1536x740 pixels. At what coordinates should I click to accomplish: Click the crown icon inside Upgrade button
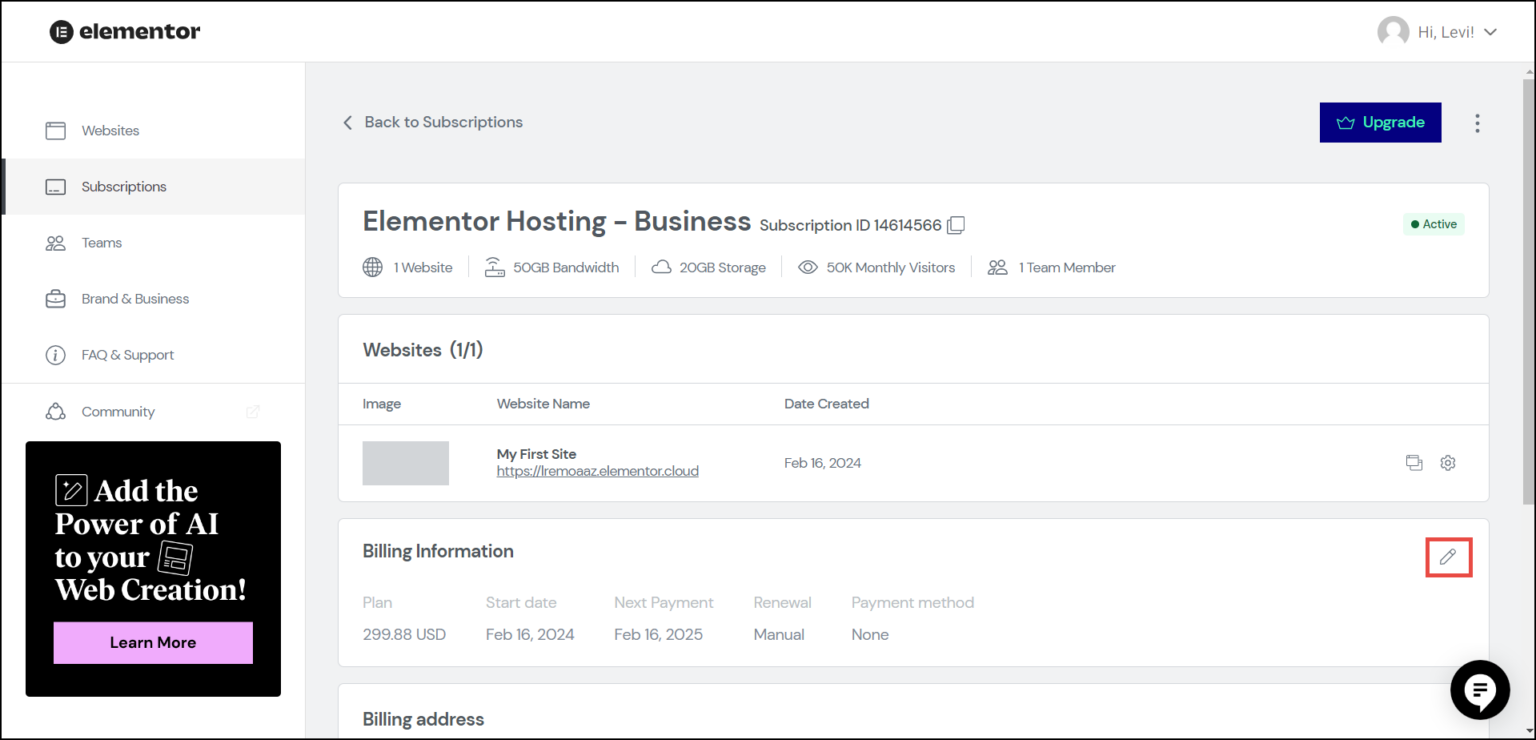[x=1345, y=122]
